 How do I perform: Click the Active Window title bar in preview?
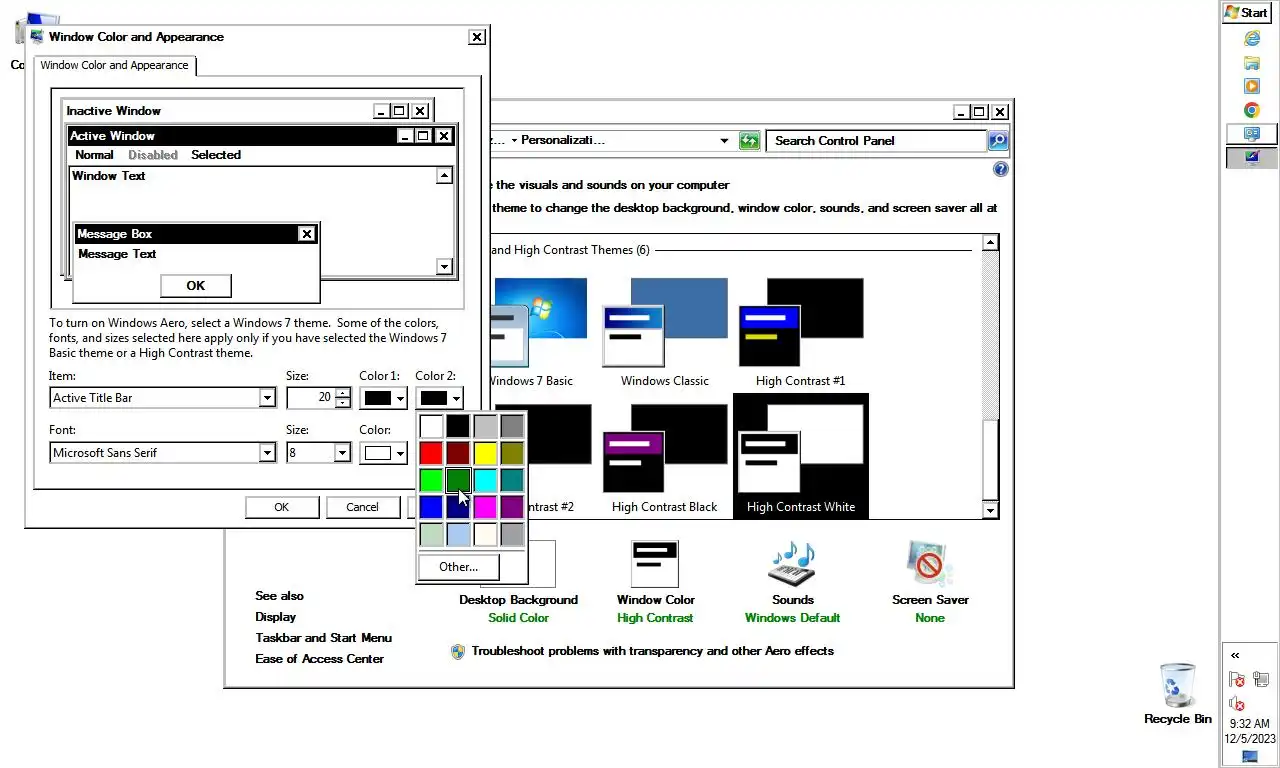coord(260,136)
